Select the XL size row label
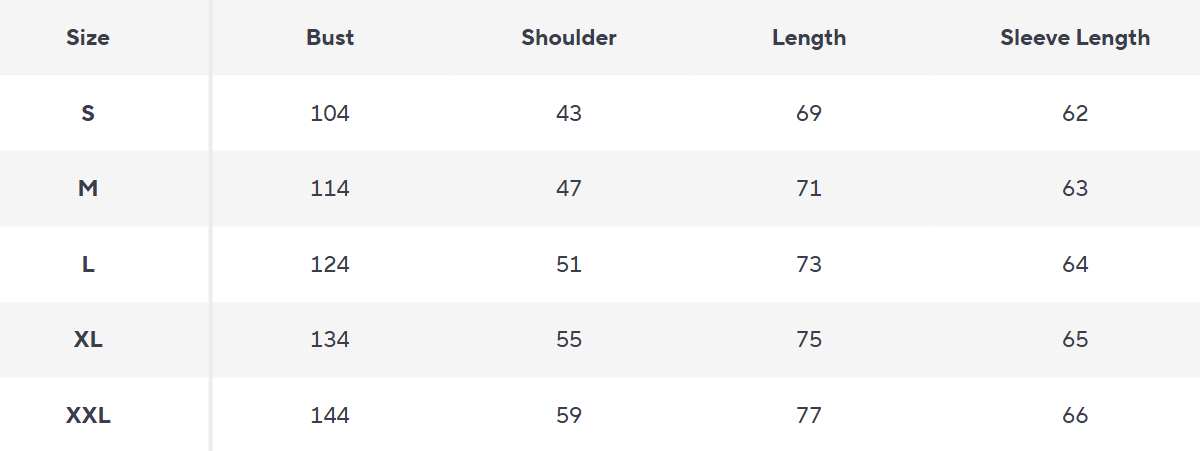Screen dimensions: 1200x451 (88, 339)
